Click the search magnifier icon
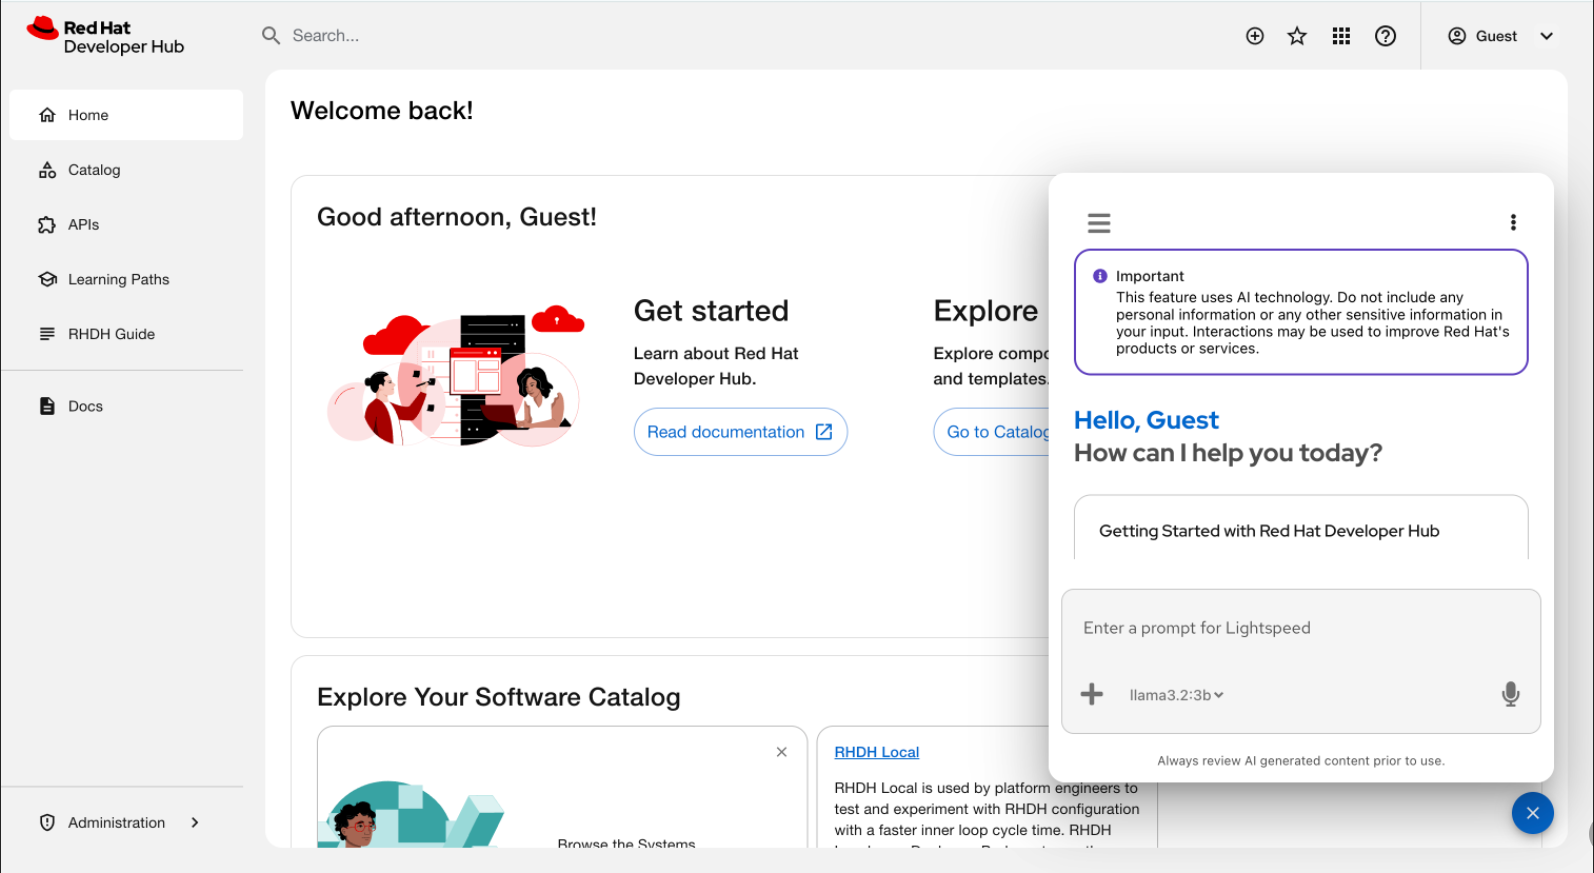This screenshot has width=1594, height=873. pyautogui.click(x=271, y=36)
